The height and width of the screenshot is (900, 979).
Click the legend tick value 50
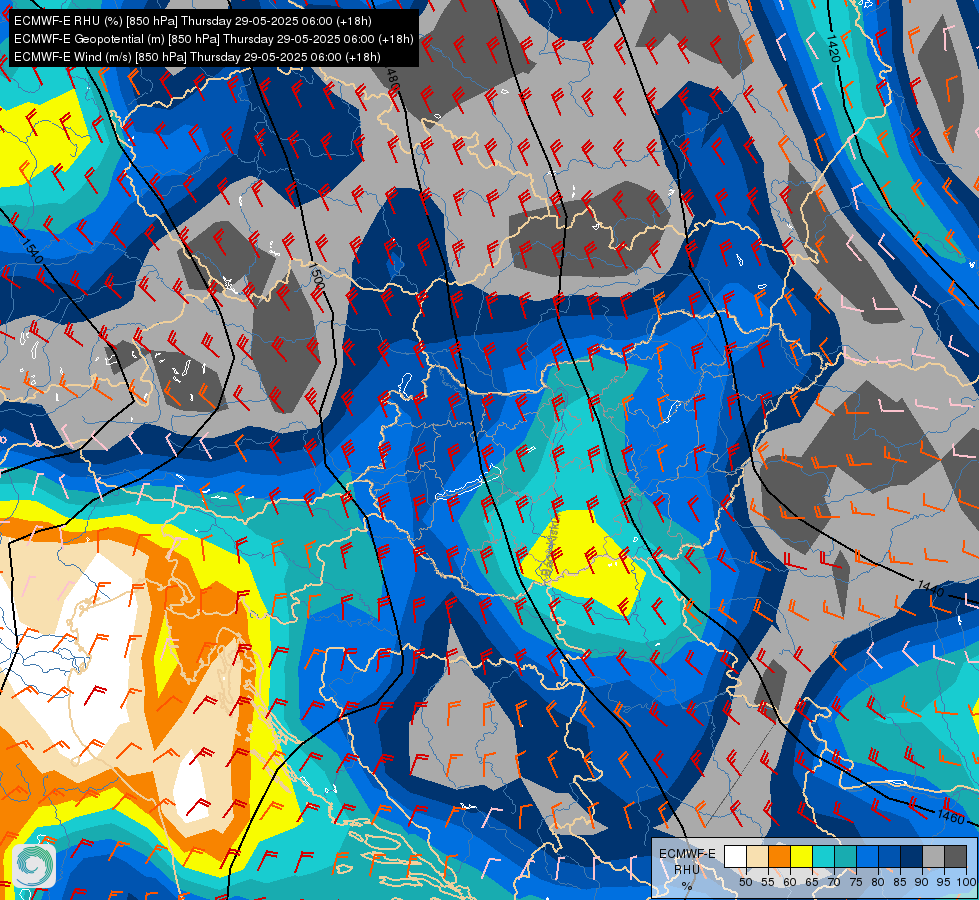click(x=746, y=882)
